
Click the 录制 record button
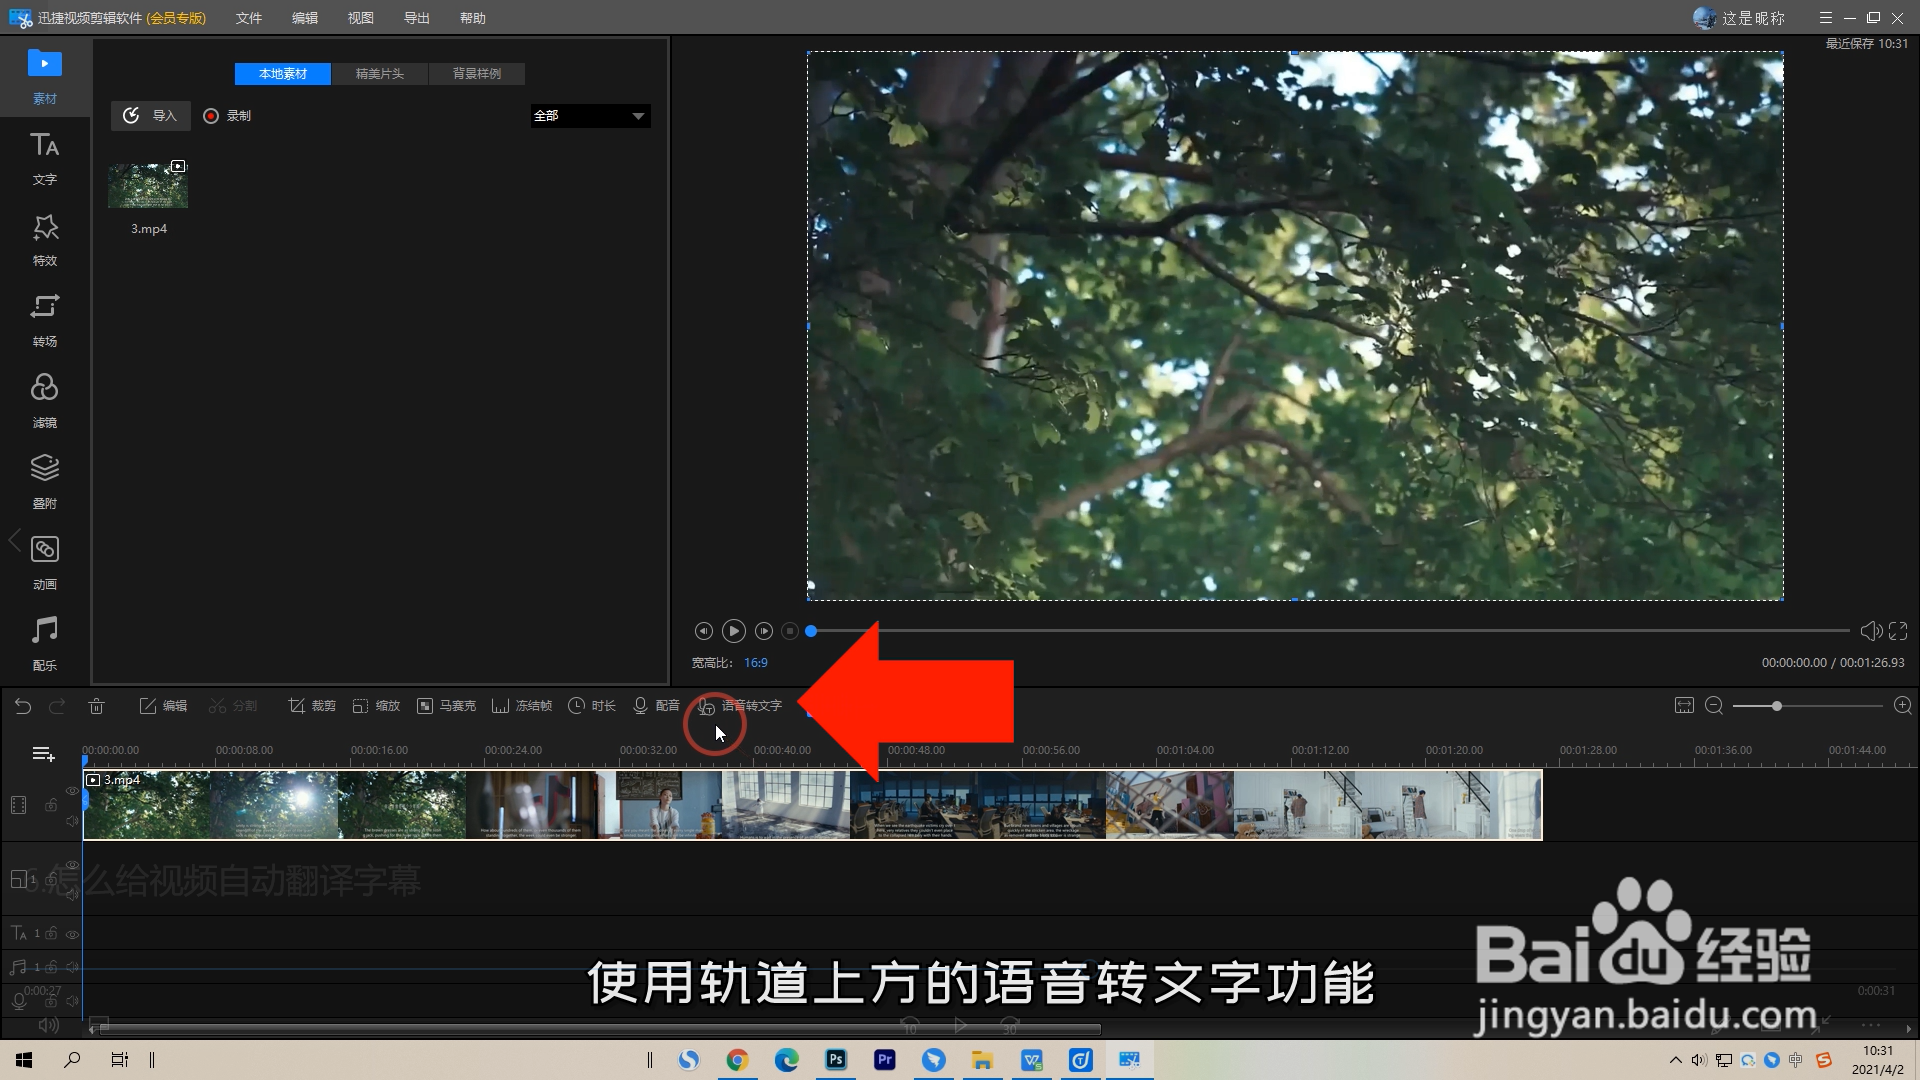pyautogui.click(x=227, y=115)
